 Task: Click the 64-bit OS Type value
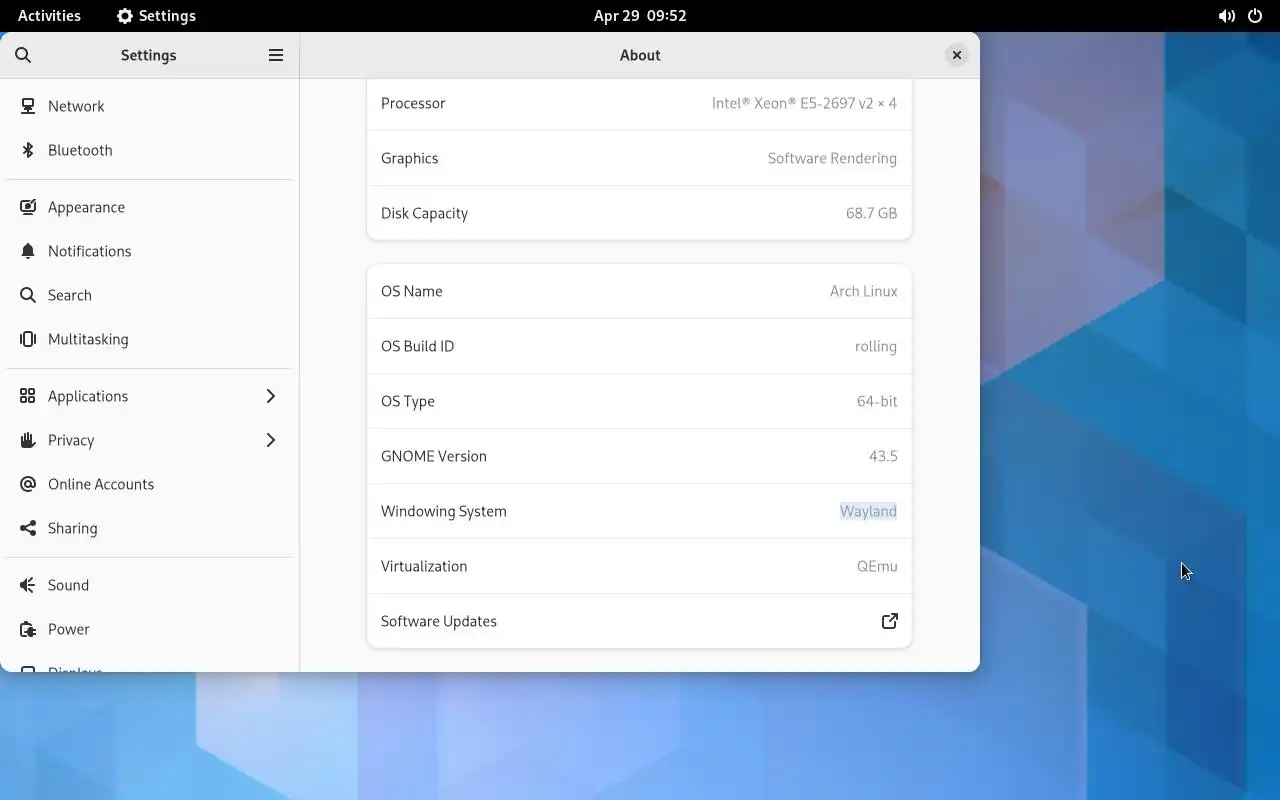tap(877, 401)
